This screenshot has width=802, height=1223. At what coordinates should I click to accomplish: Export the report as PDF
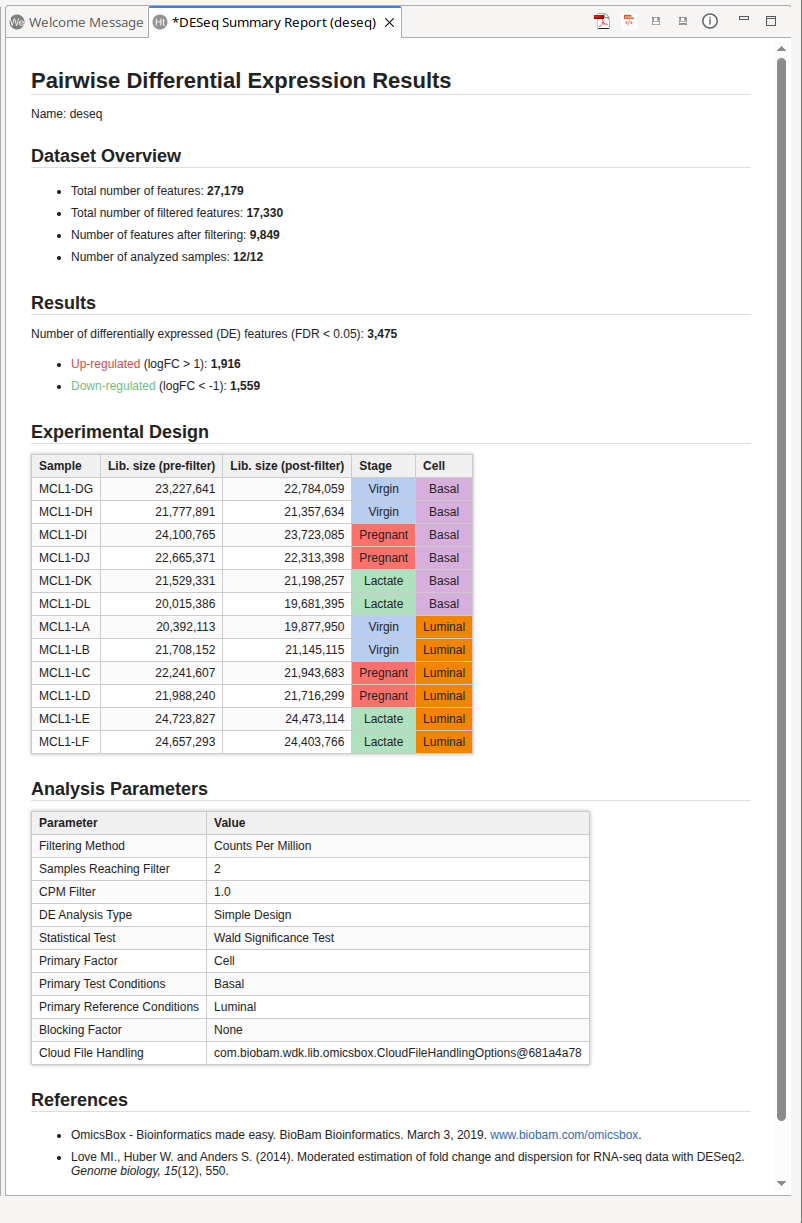pyautogui.click(x=602, y=21)
